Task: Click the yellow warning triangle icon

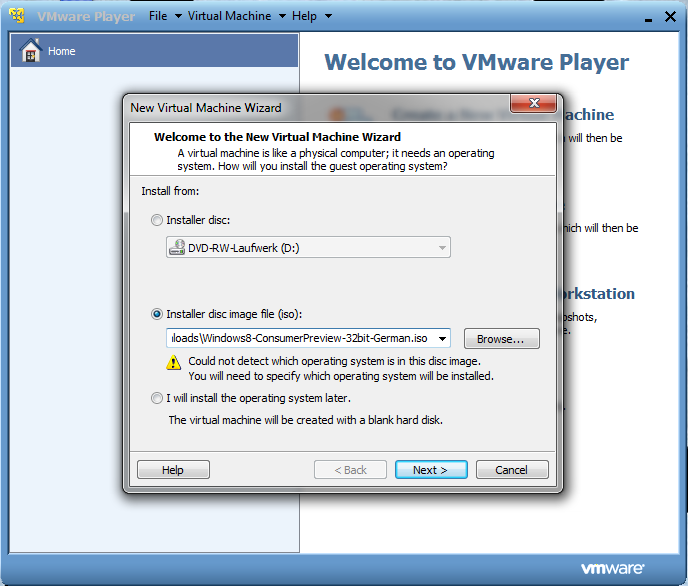Action: 174,362
